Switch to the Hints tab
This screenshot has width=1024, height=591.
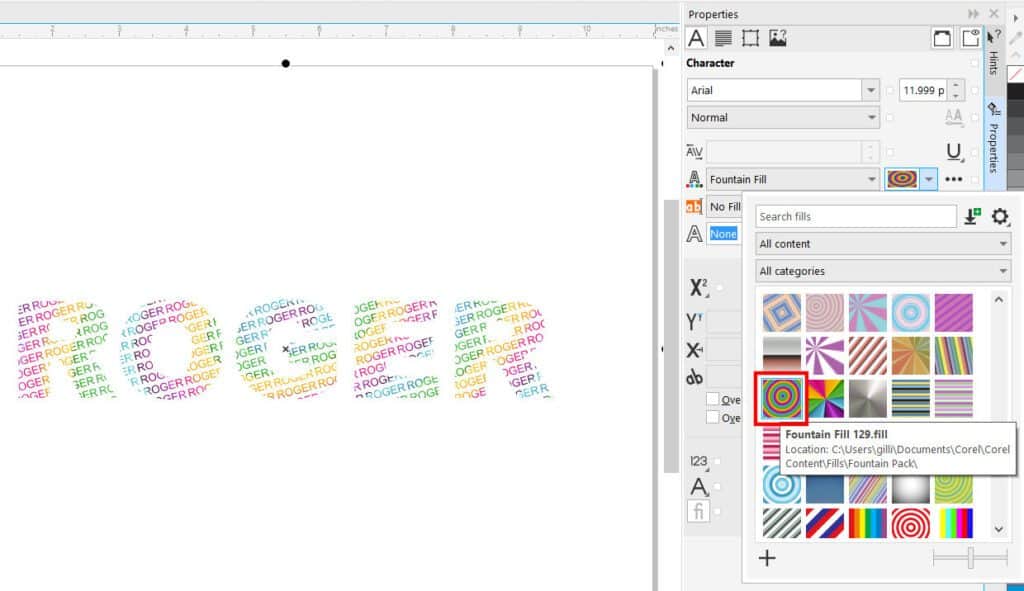[993, 62]
